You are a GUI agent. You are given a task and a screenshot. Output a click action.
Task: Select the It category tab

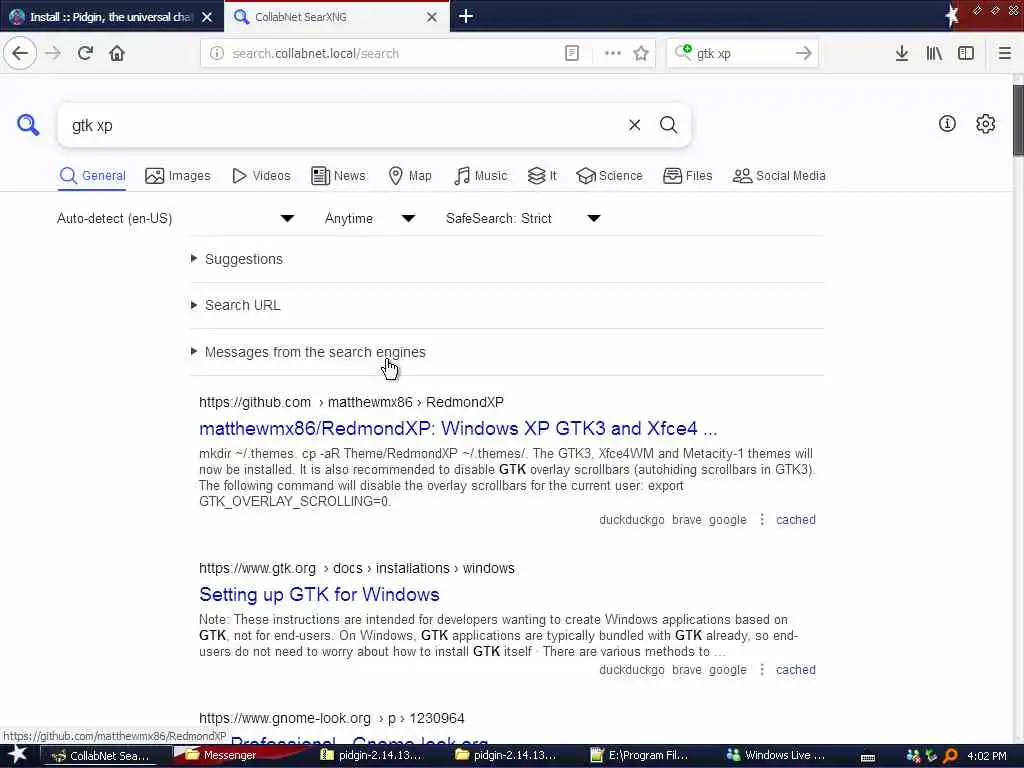(542, 176)
